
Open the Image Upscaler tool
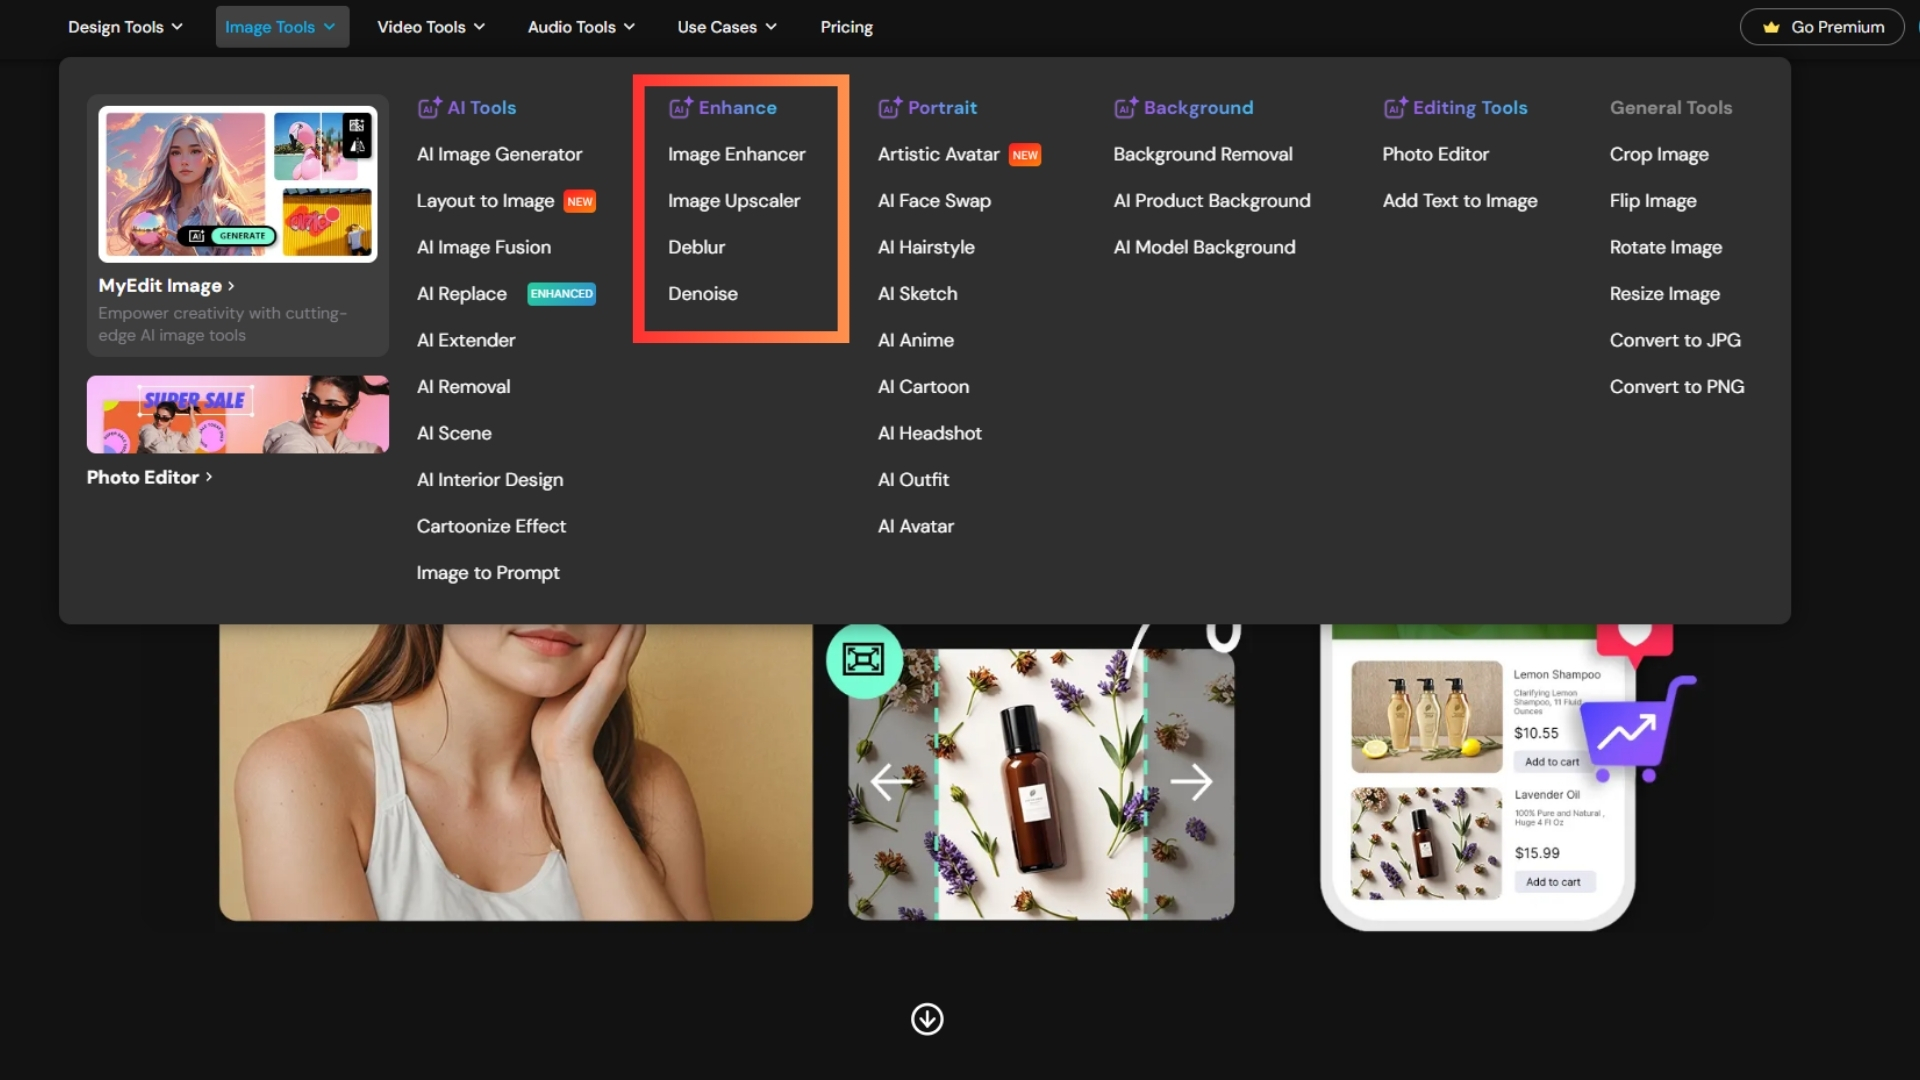(733, 200)
